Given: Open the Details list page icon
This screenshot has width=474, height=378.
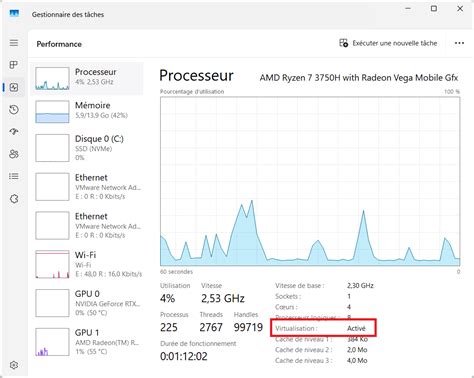Looking at the screenshot, I should 14,176.
